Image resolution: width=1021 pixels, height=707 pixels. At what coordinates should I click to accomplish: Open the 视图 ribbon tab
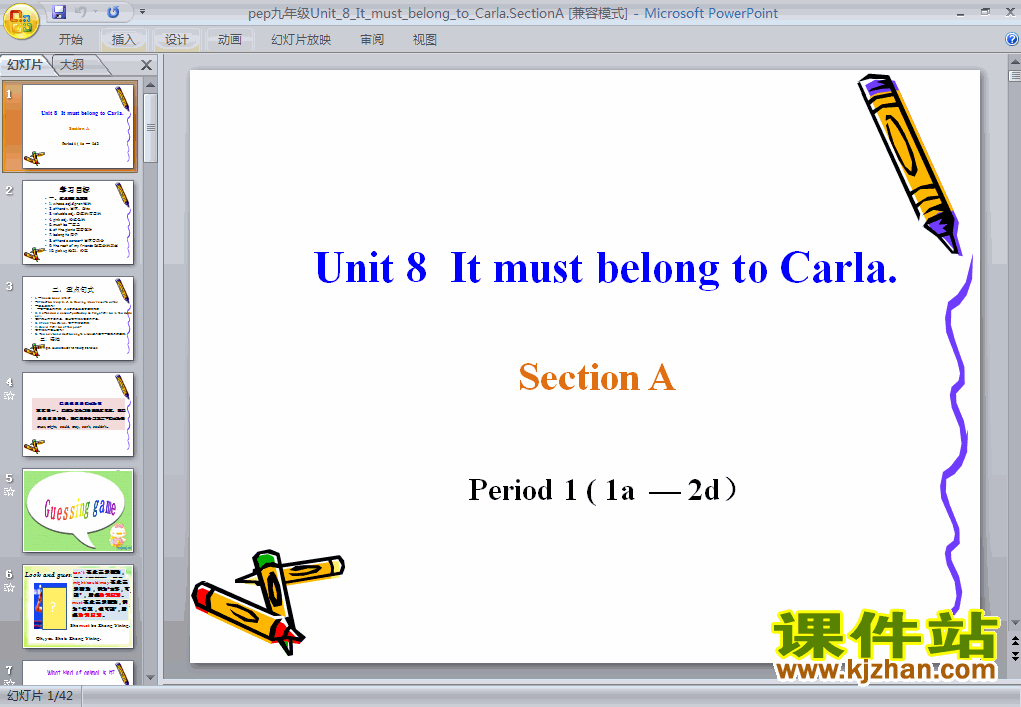[425, 40]
